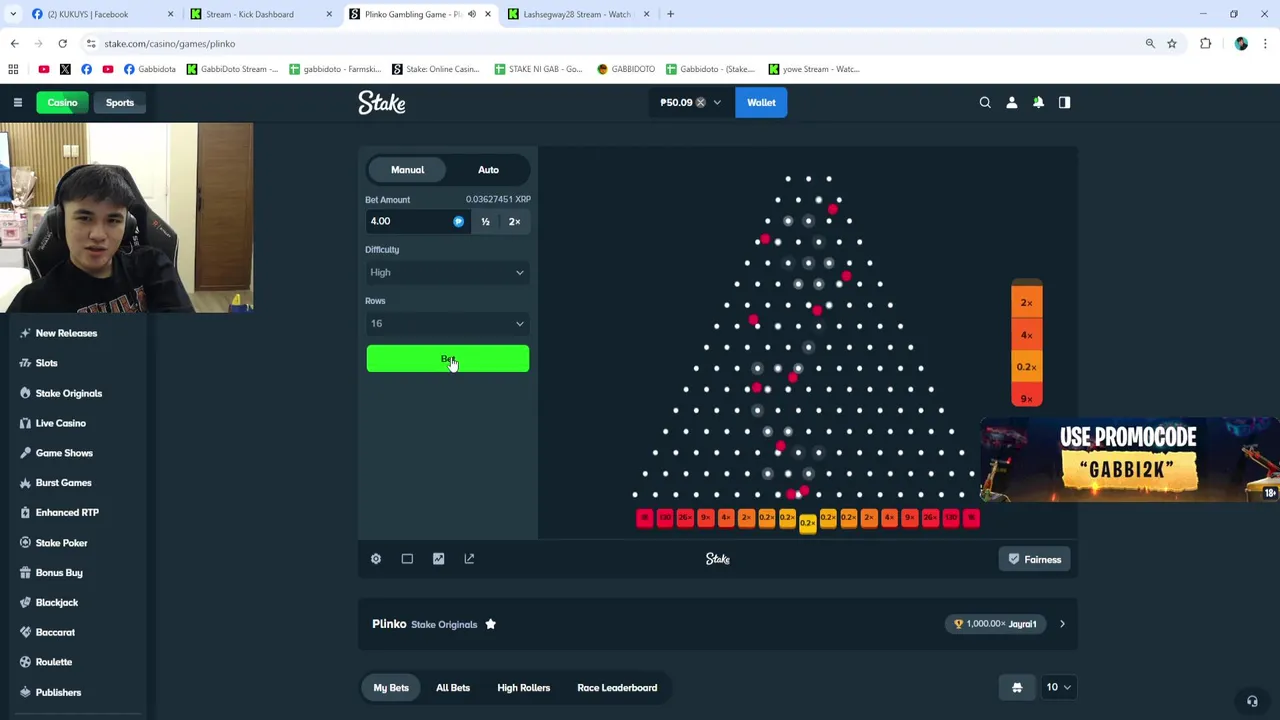Click the Stake Originals link beside Plinko title

(444, 624)
